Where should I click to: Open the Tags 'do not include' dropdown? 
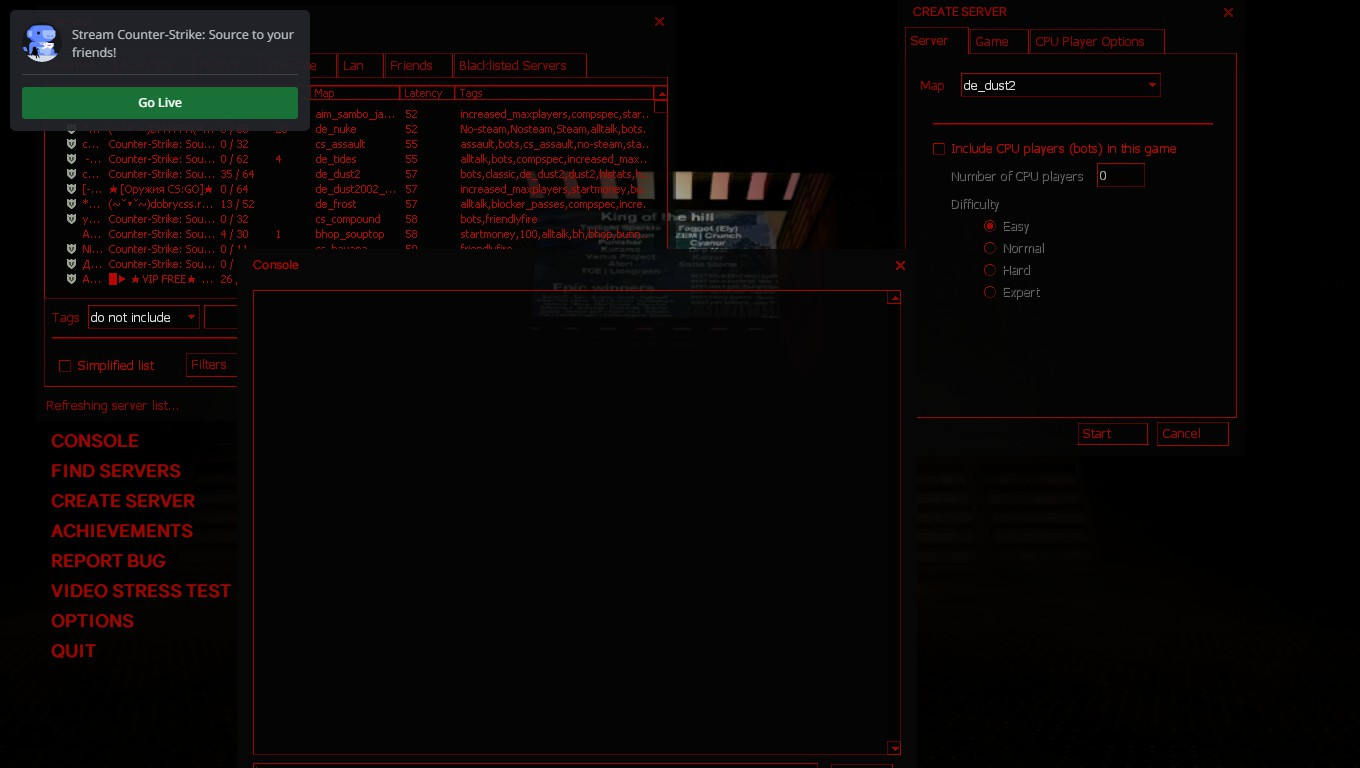144,317
